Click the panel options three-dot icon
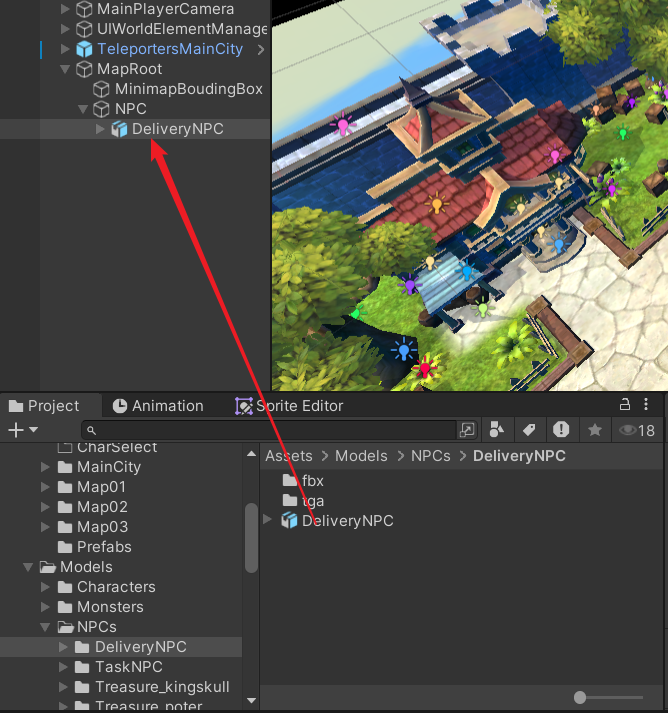 tap(650, 405)
